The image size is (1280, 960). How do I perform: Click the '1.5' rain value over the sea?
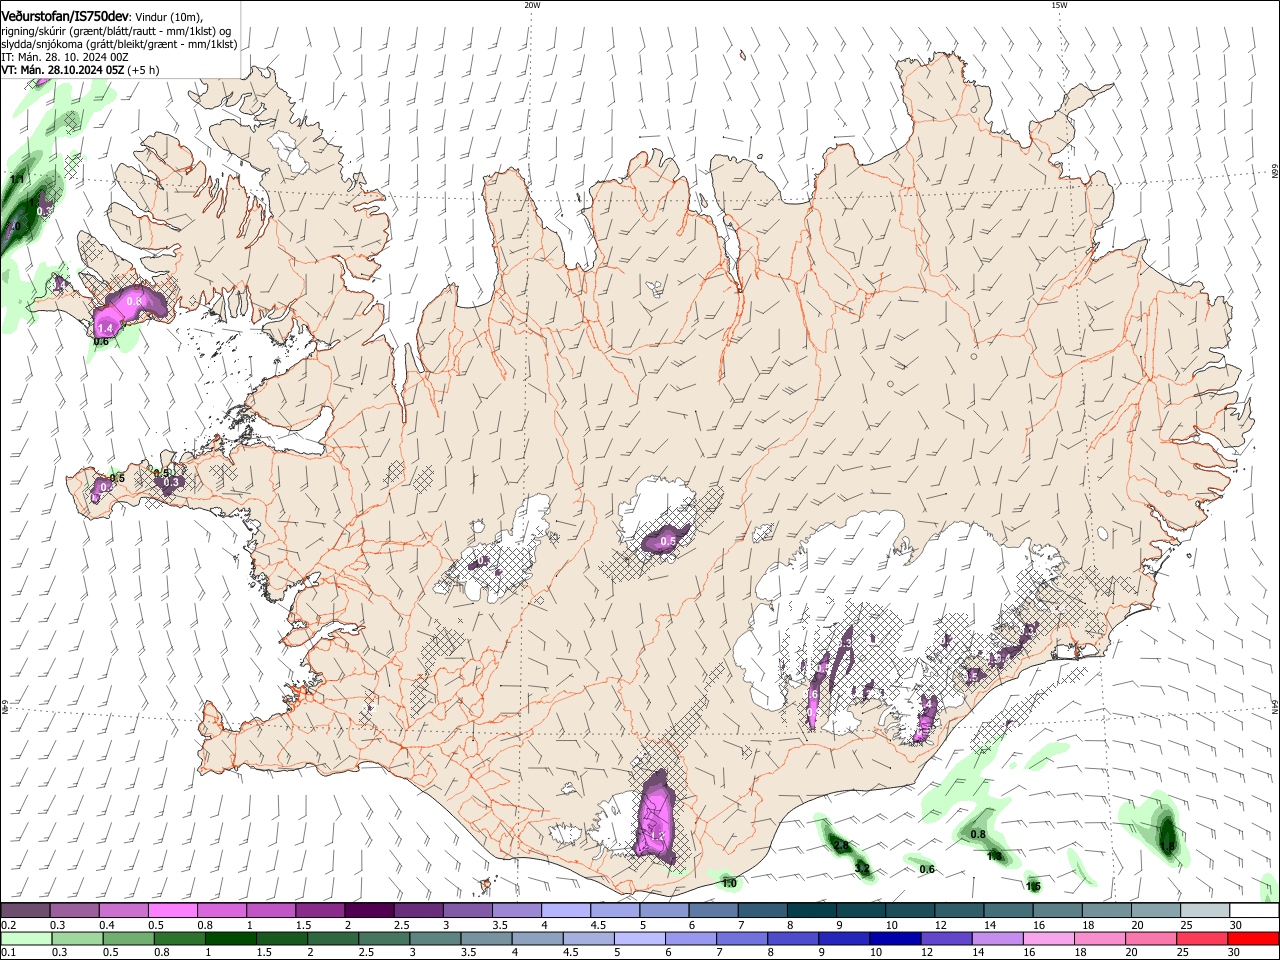coord(1033,886)
